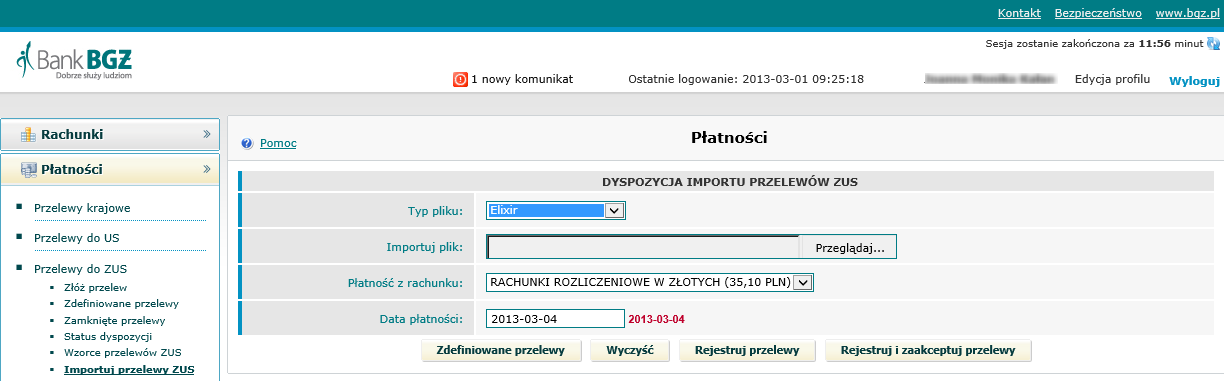The image size is (1224, 381).
Task: Click the Ostatnie logowanie timestamp text
Action: [x=746, y=79]
